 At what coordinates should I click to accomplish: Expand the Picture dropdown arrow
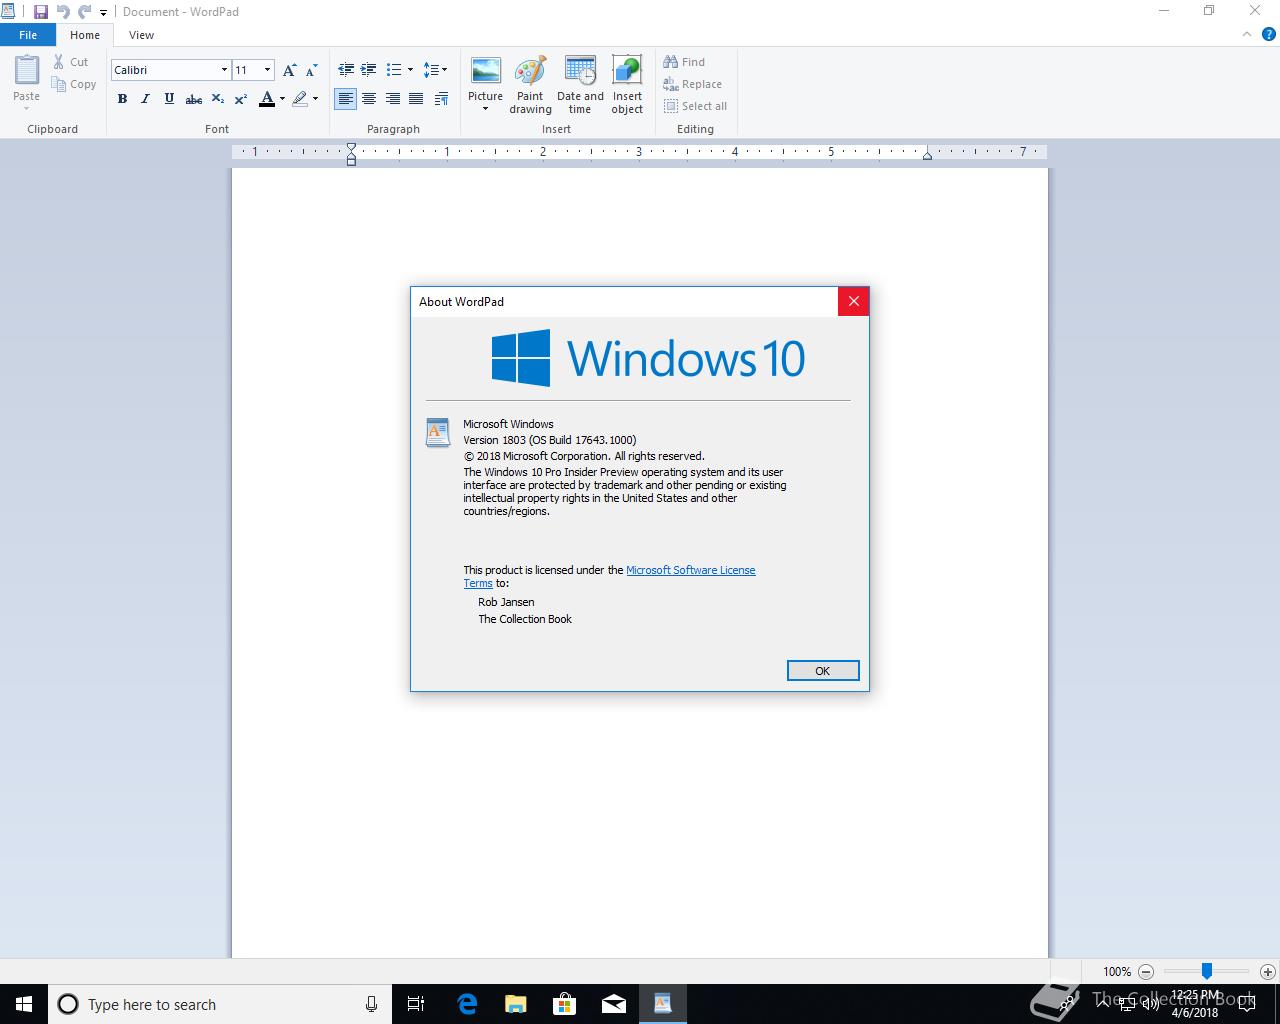pos(486,109)
